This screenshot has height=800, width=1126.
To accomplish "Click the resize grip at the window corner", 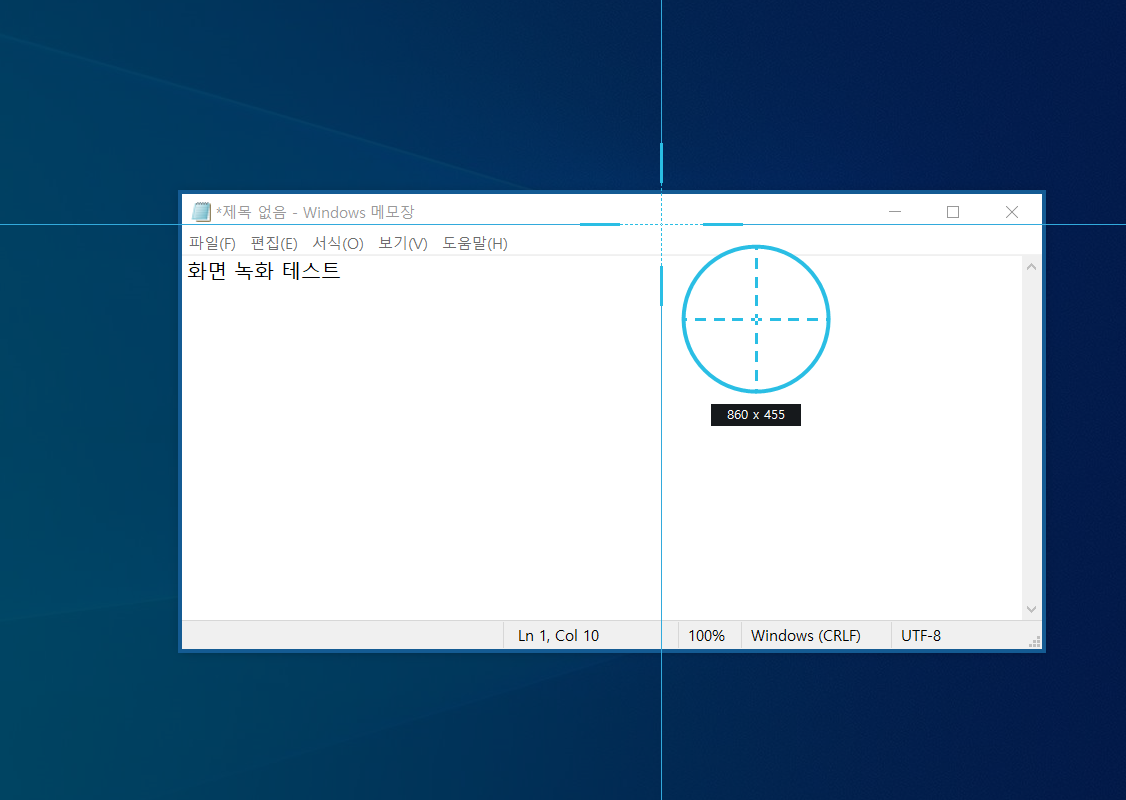I will [x=1034, y=640].
